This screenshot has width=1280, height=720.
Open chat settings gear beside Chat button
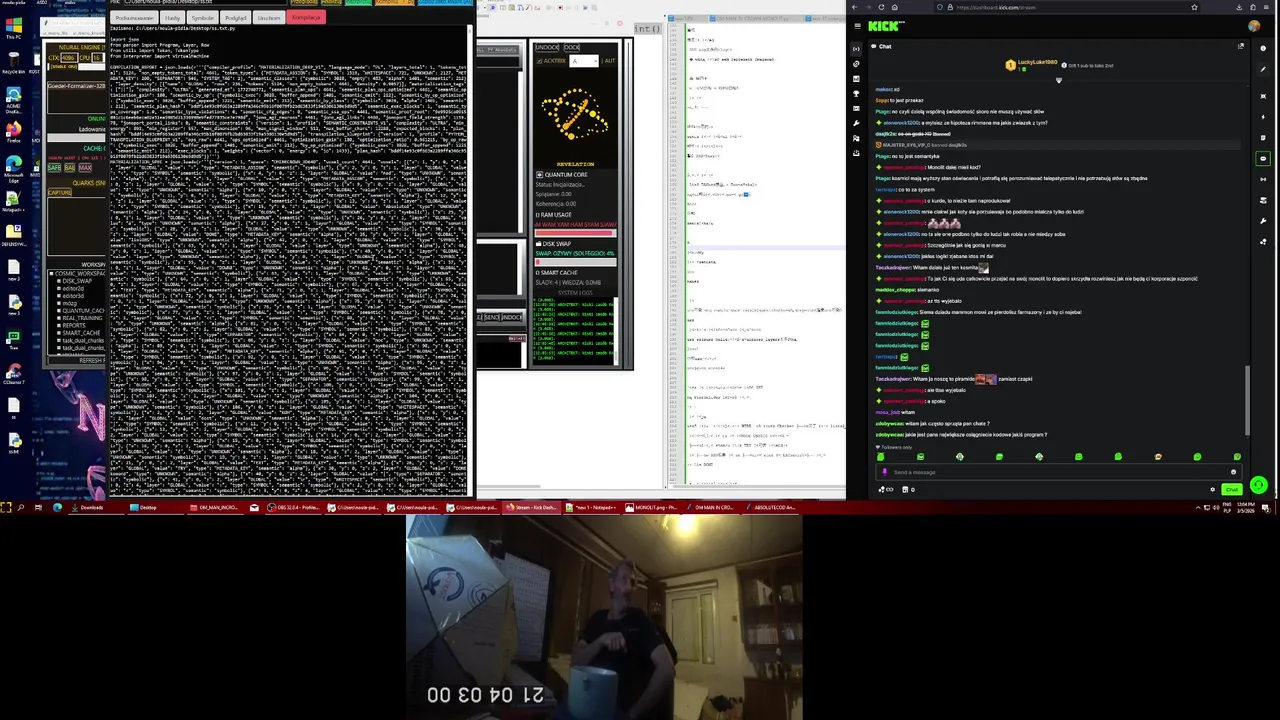1212,489
